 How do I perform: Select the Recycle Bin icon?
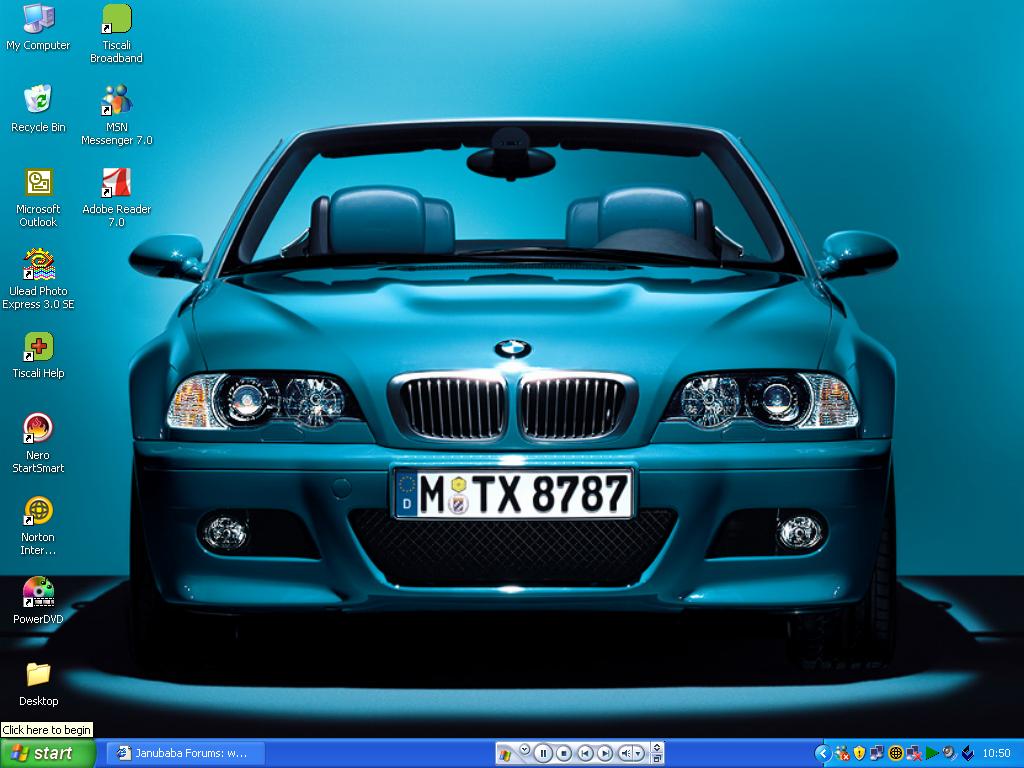tap(38, 109)
